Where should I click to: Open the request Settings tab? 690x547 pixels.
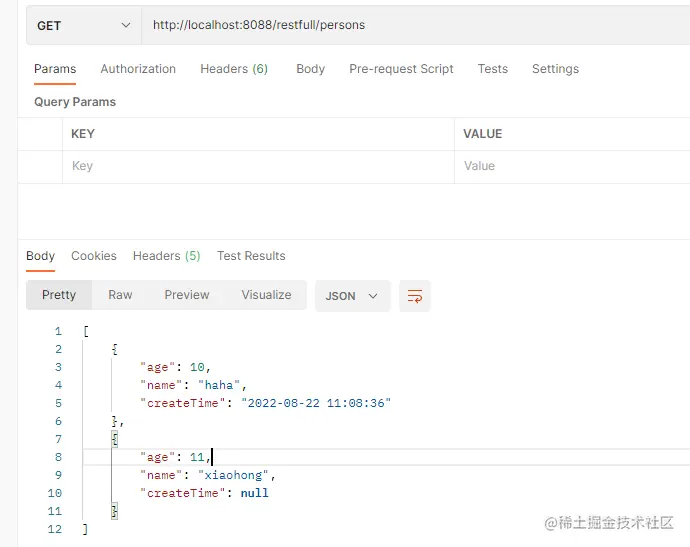[555, 69]
